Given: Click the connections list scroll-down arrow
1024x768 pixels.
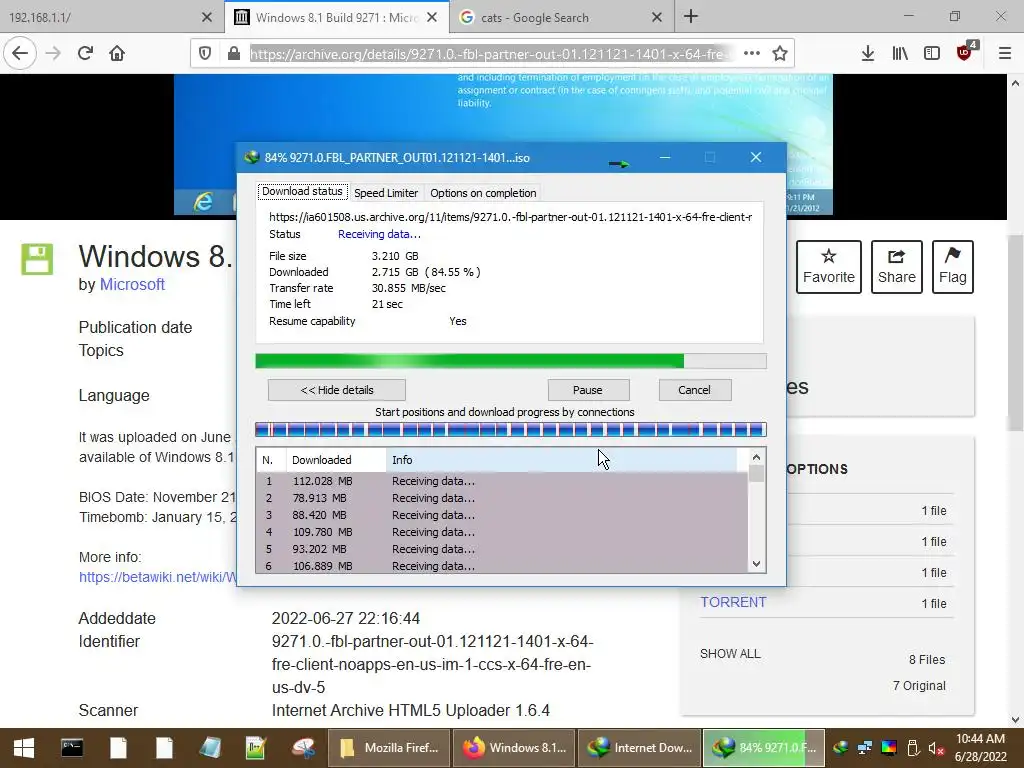Looking at the screenshot, I should click(x=756, y=564).
